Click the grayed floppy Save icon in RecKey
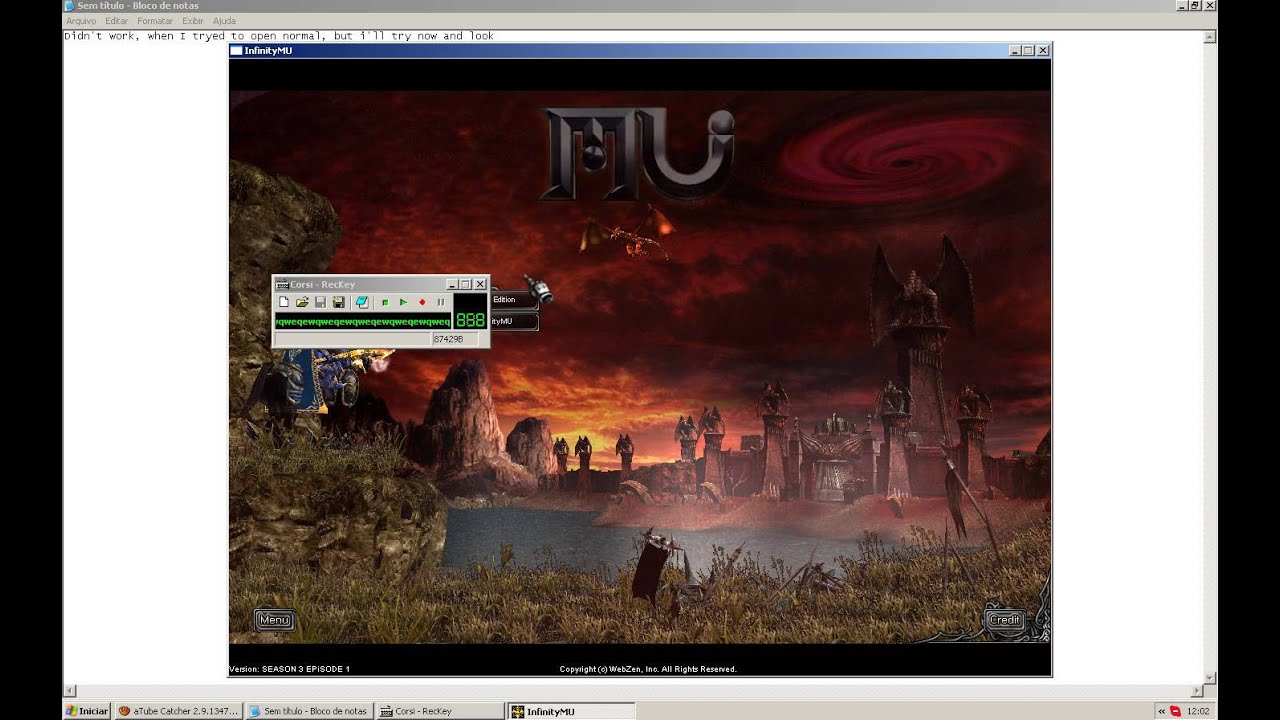This screenshot has width=1280, height=720. click(320, 302)
